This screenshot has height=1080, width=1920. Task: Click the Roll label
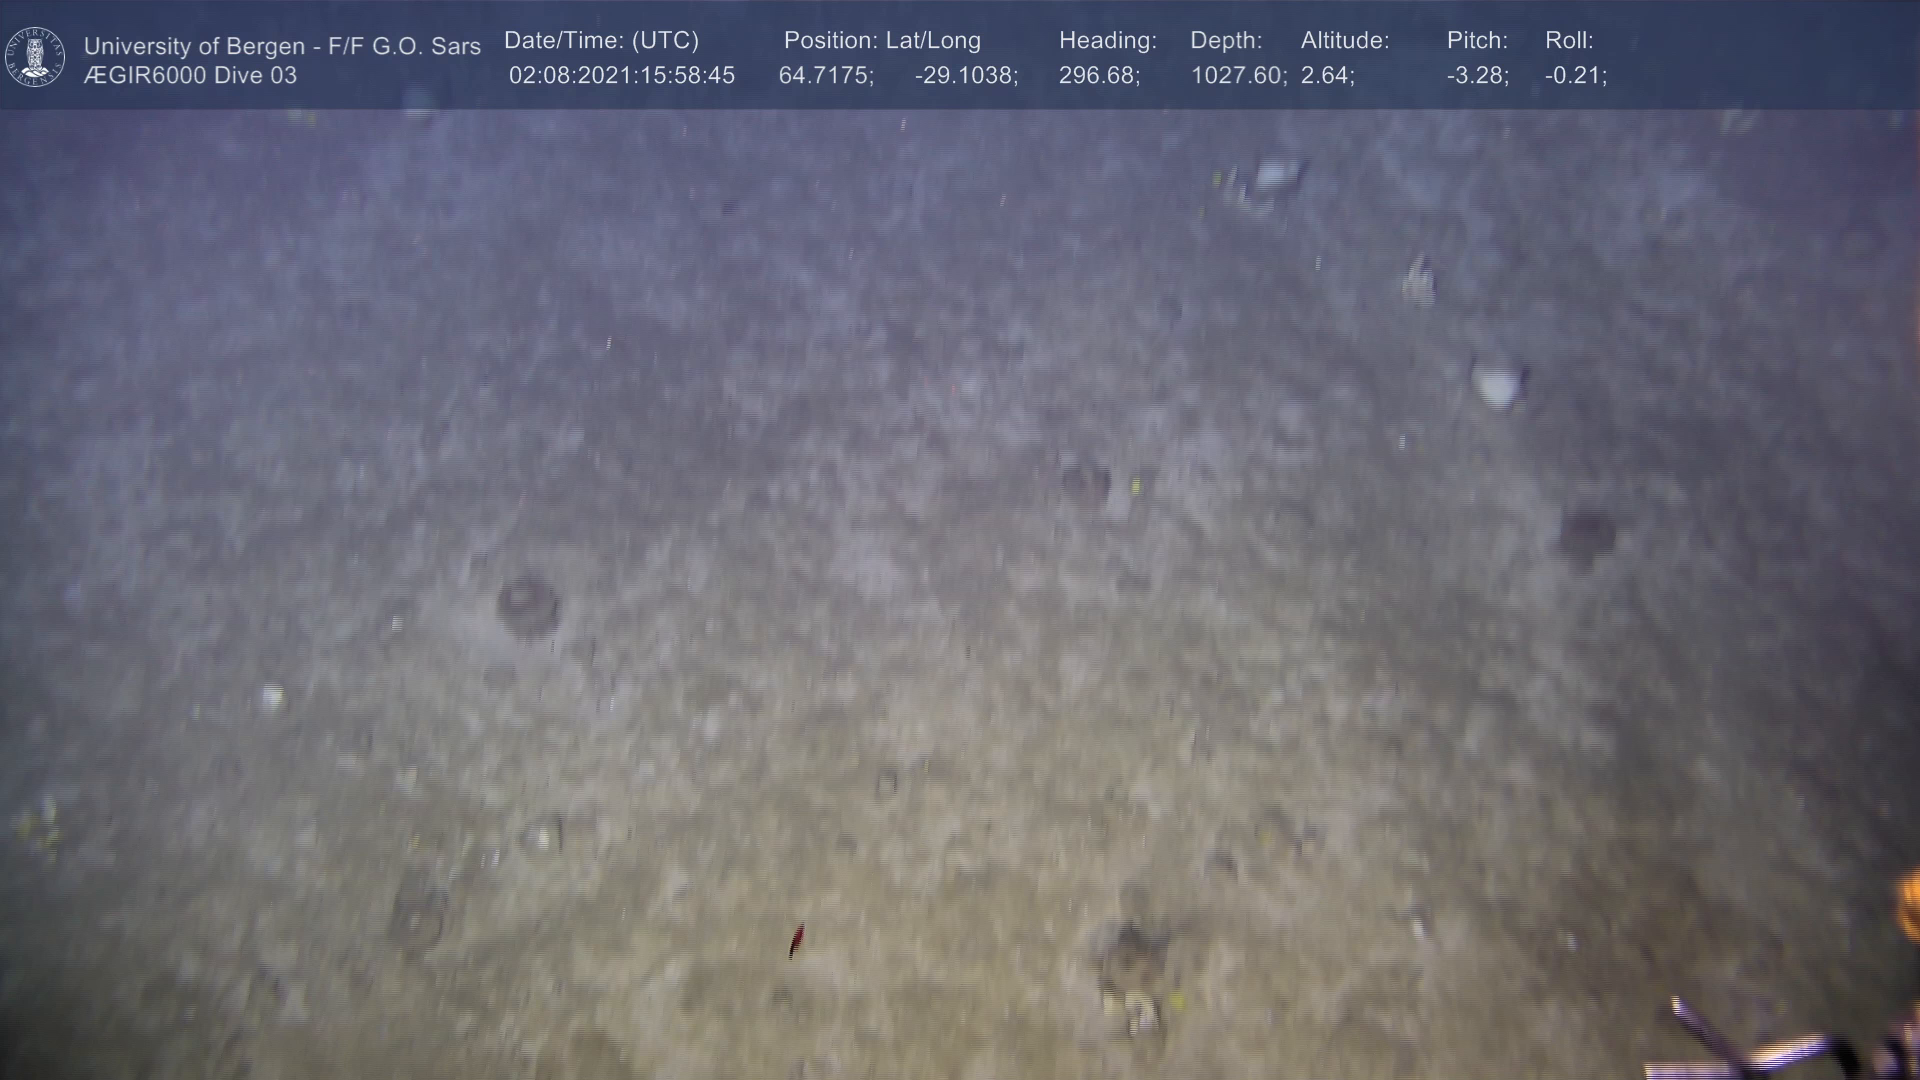(x=1568, y=41)
